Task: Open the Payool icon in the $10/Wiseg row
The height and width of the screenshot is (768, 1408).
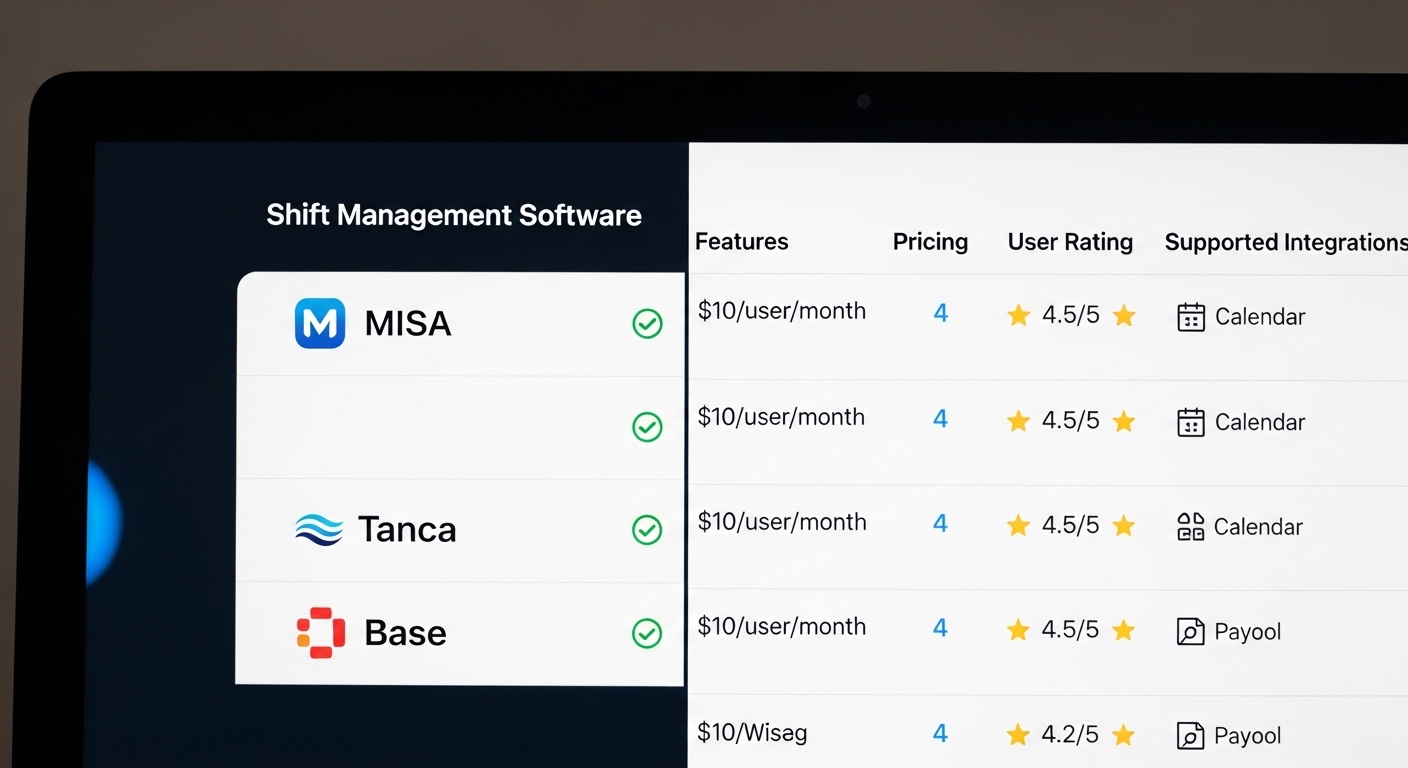Action: coord(1190,736)
